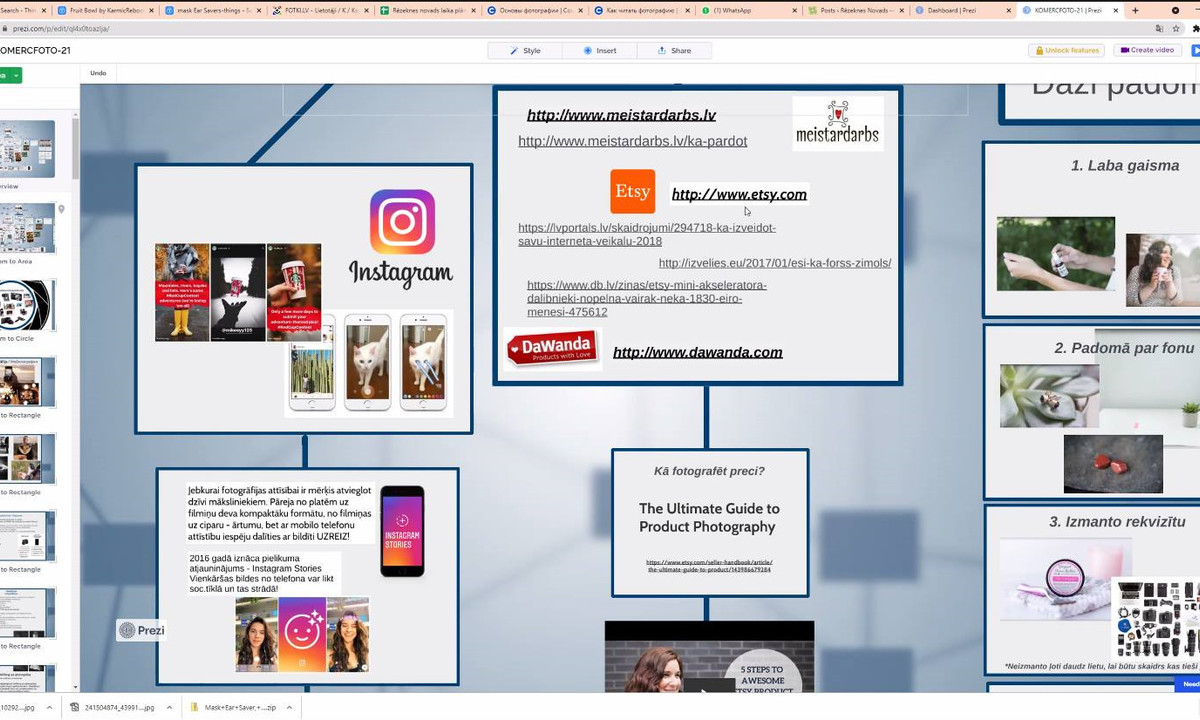
Task: Click the Create video button
Action: point(1147,50)
